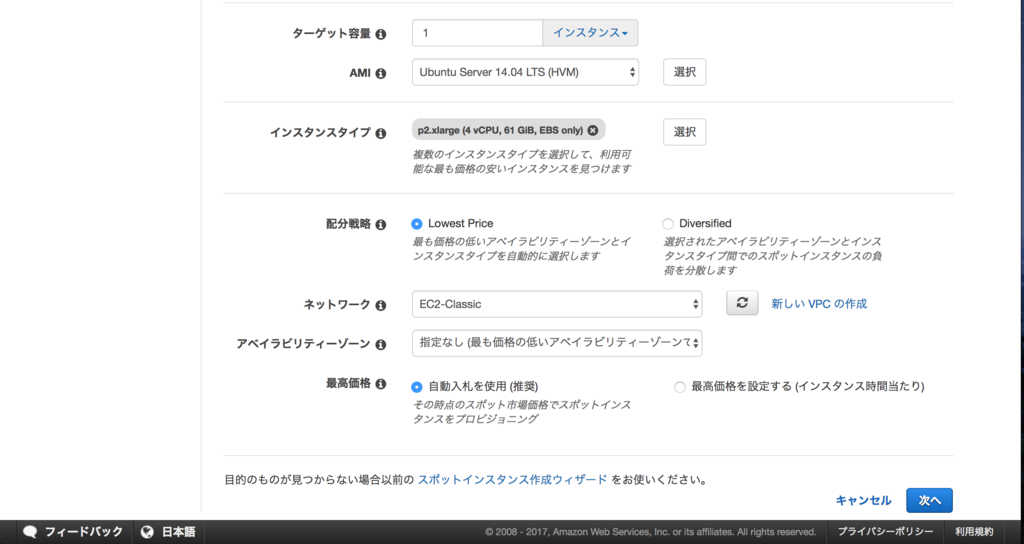Click 選択 button next to instance type
The image size is (1024, 544).
click(684, 132)
